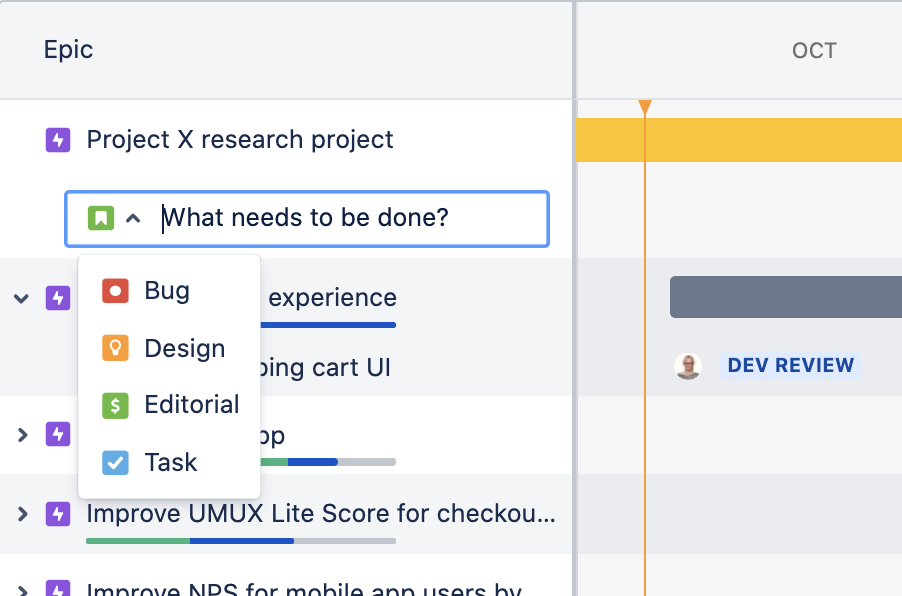This screenshot has width=902, height=596.
Task: Click the orange today marker on the timeline
Action: tap(646, 104)
